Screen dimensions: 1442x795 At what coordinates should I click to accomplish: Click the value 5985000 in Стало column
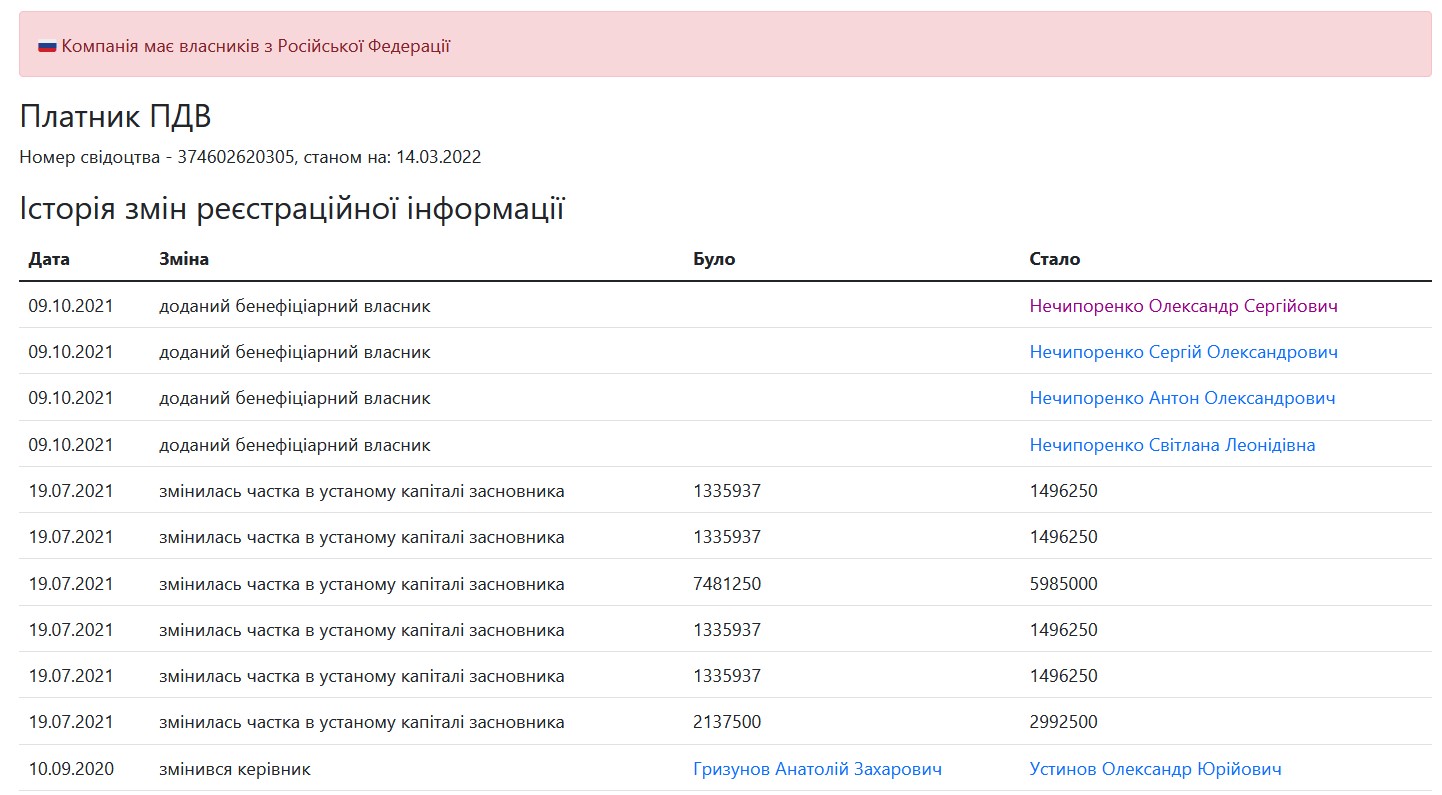(1064, 584)
